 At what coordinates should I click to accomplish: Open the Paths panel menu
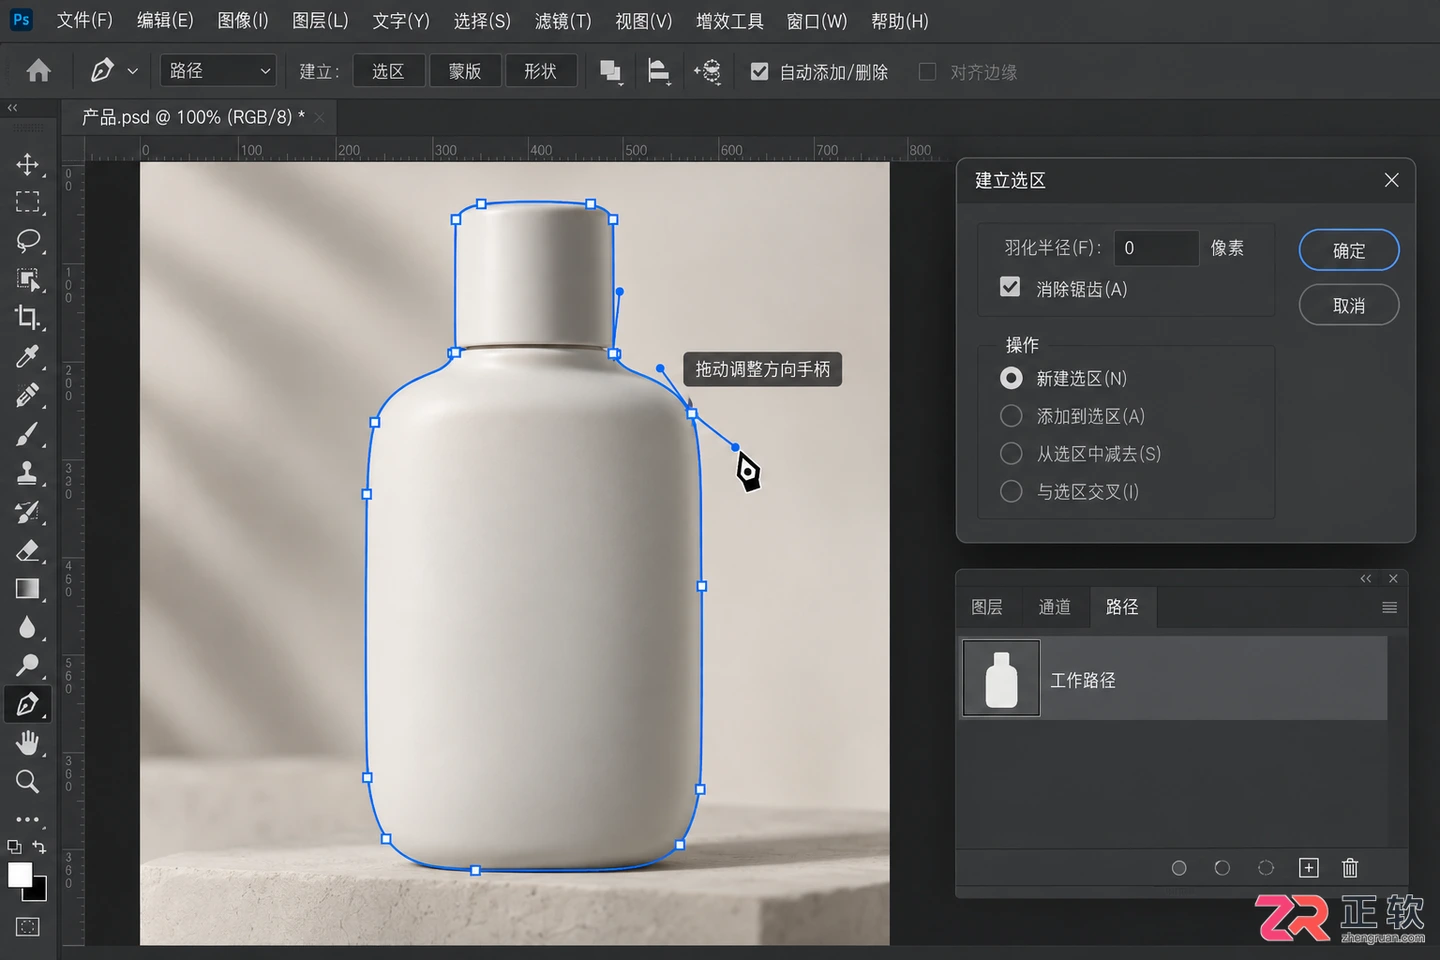pos(1389,608)
